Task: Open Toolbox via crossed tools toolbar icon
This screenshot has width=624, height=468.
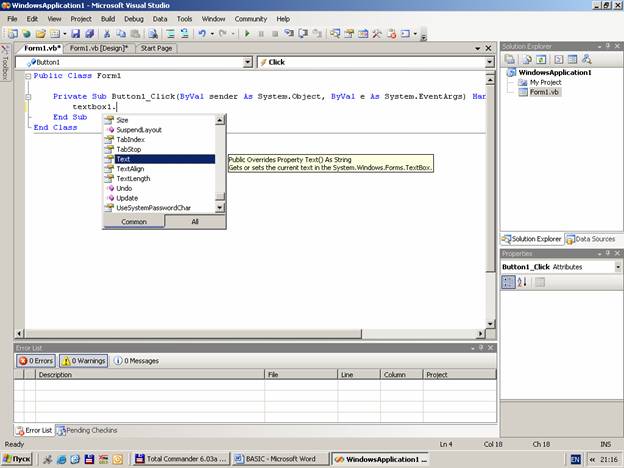Action: tap(377, 34)
